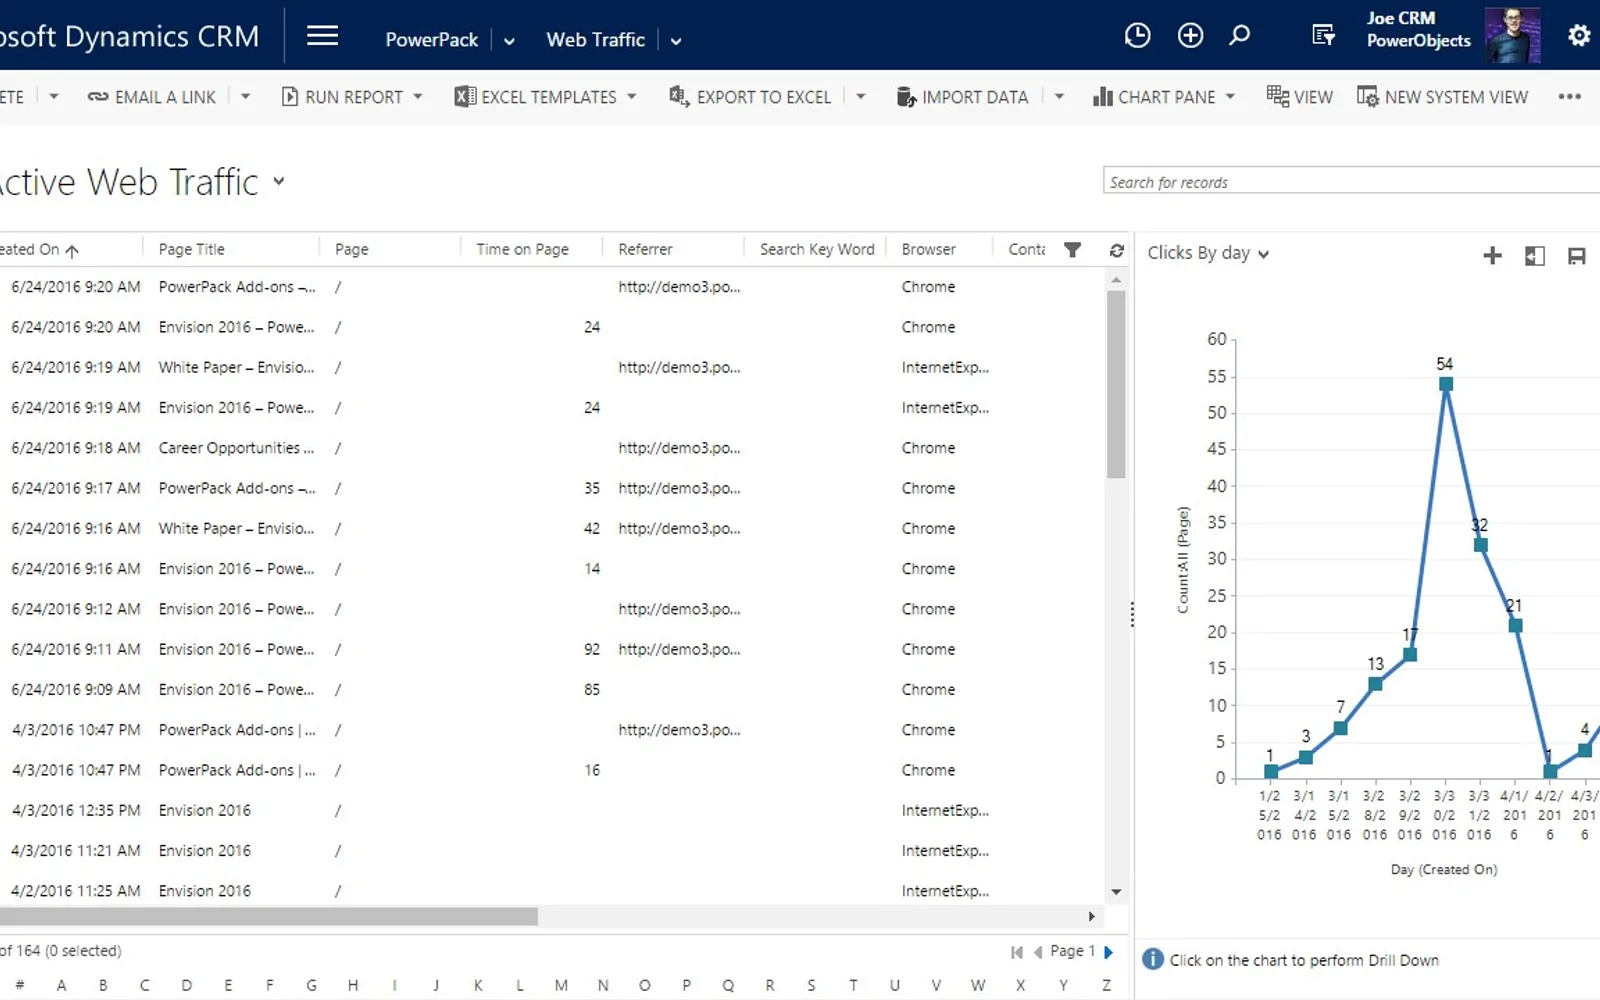Click the horizontal scrollbar thumb of the grid

click(269, 916)
